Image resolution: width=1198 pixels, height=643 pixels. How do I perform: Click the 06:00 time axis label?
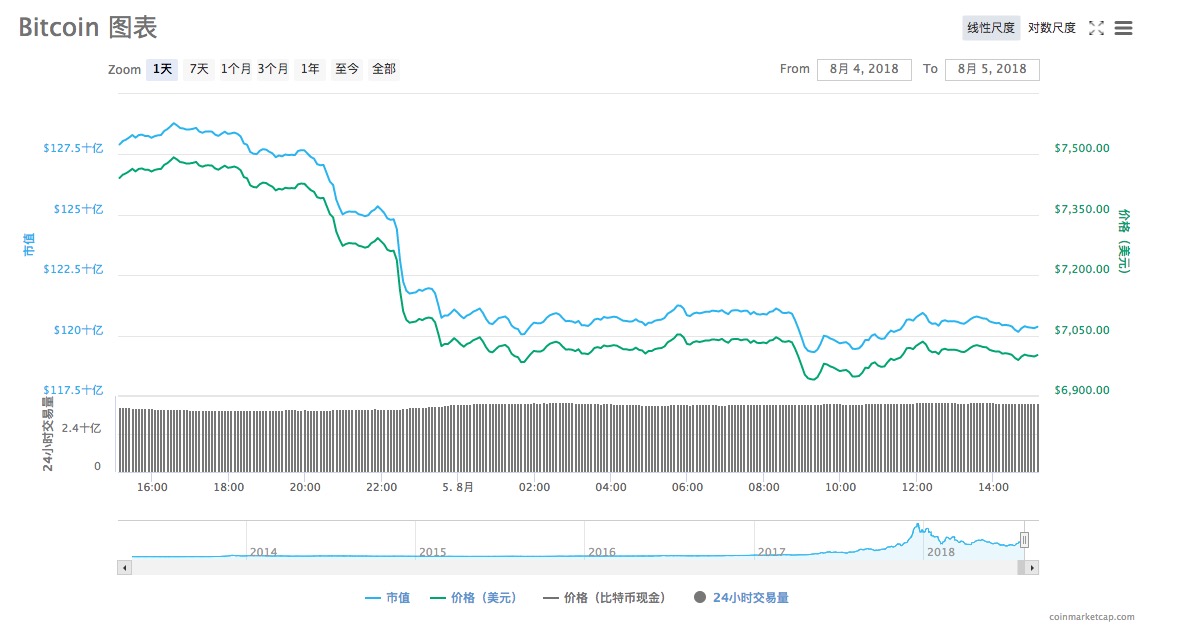click(x=687, y=487)
